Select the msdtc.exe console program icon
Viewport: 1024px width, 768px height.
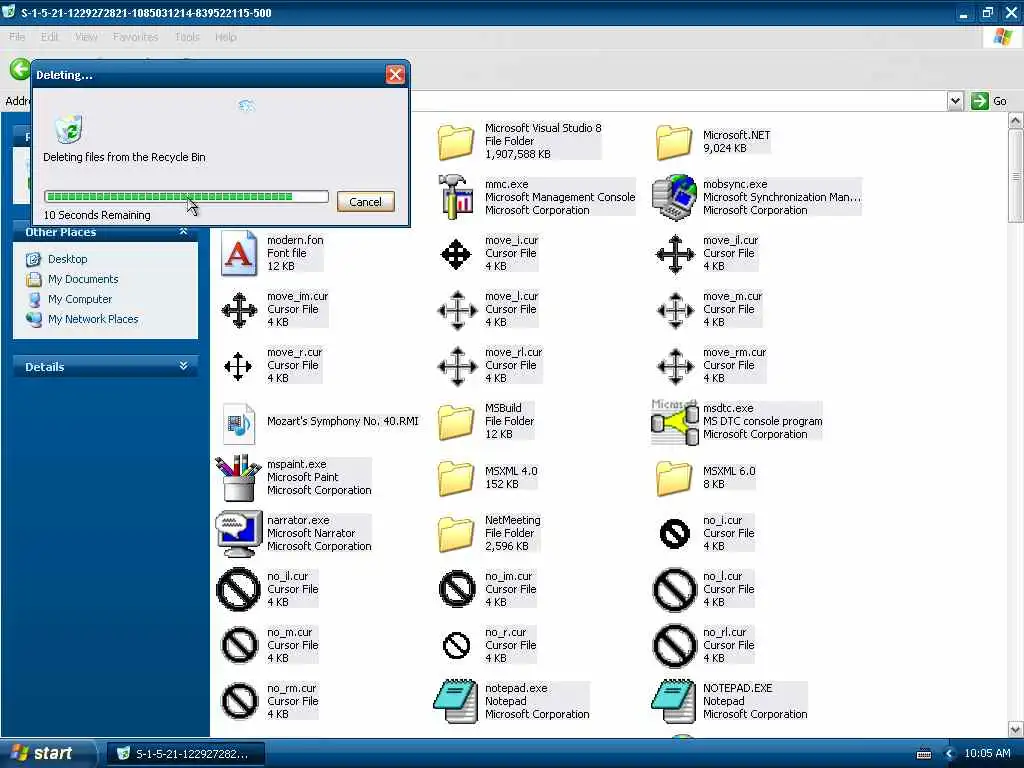pos(674,422)
